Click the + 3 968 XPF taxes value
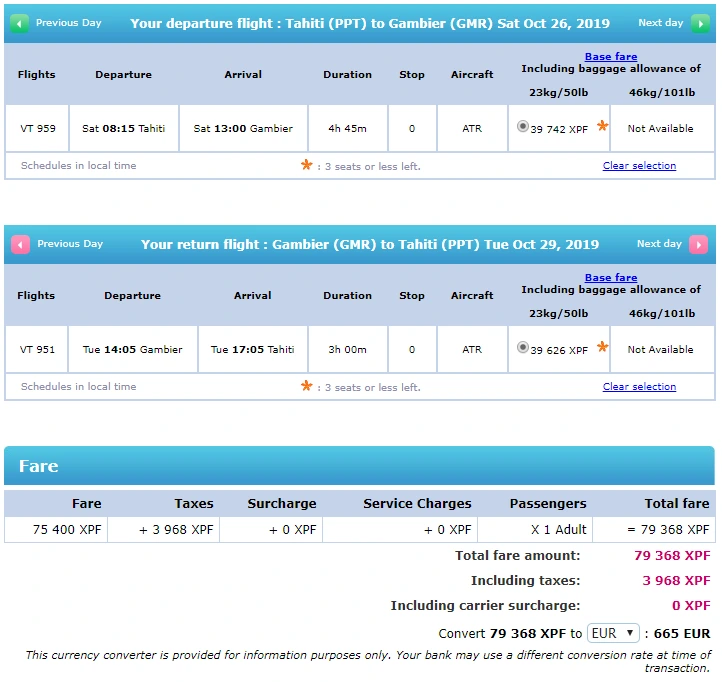 click(x=176, y=530)
